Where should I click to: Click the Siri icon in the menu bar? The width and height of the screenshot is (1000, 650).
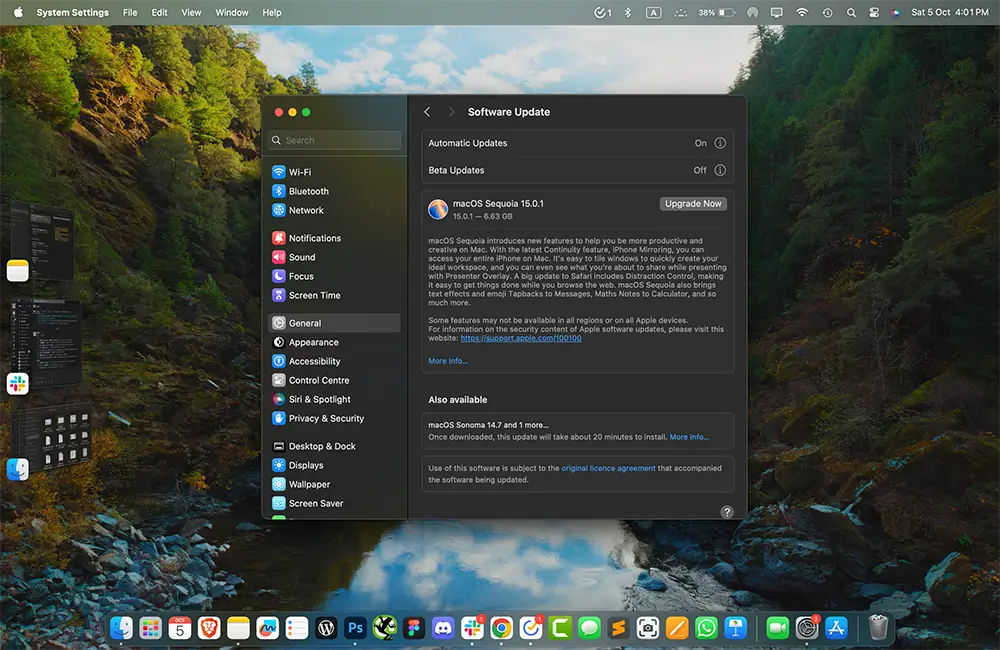click(896, 12)
